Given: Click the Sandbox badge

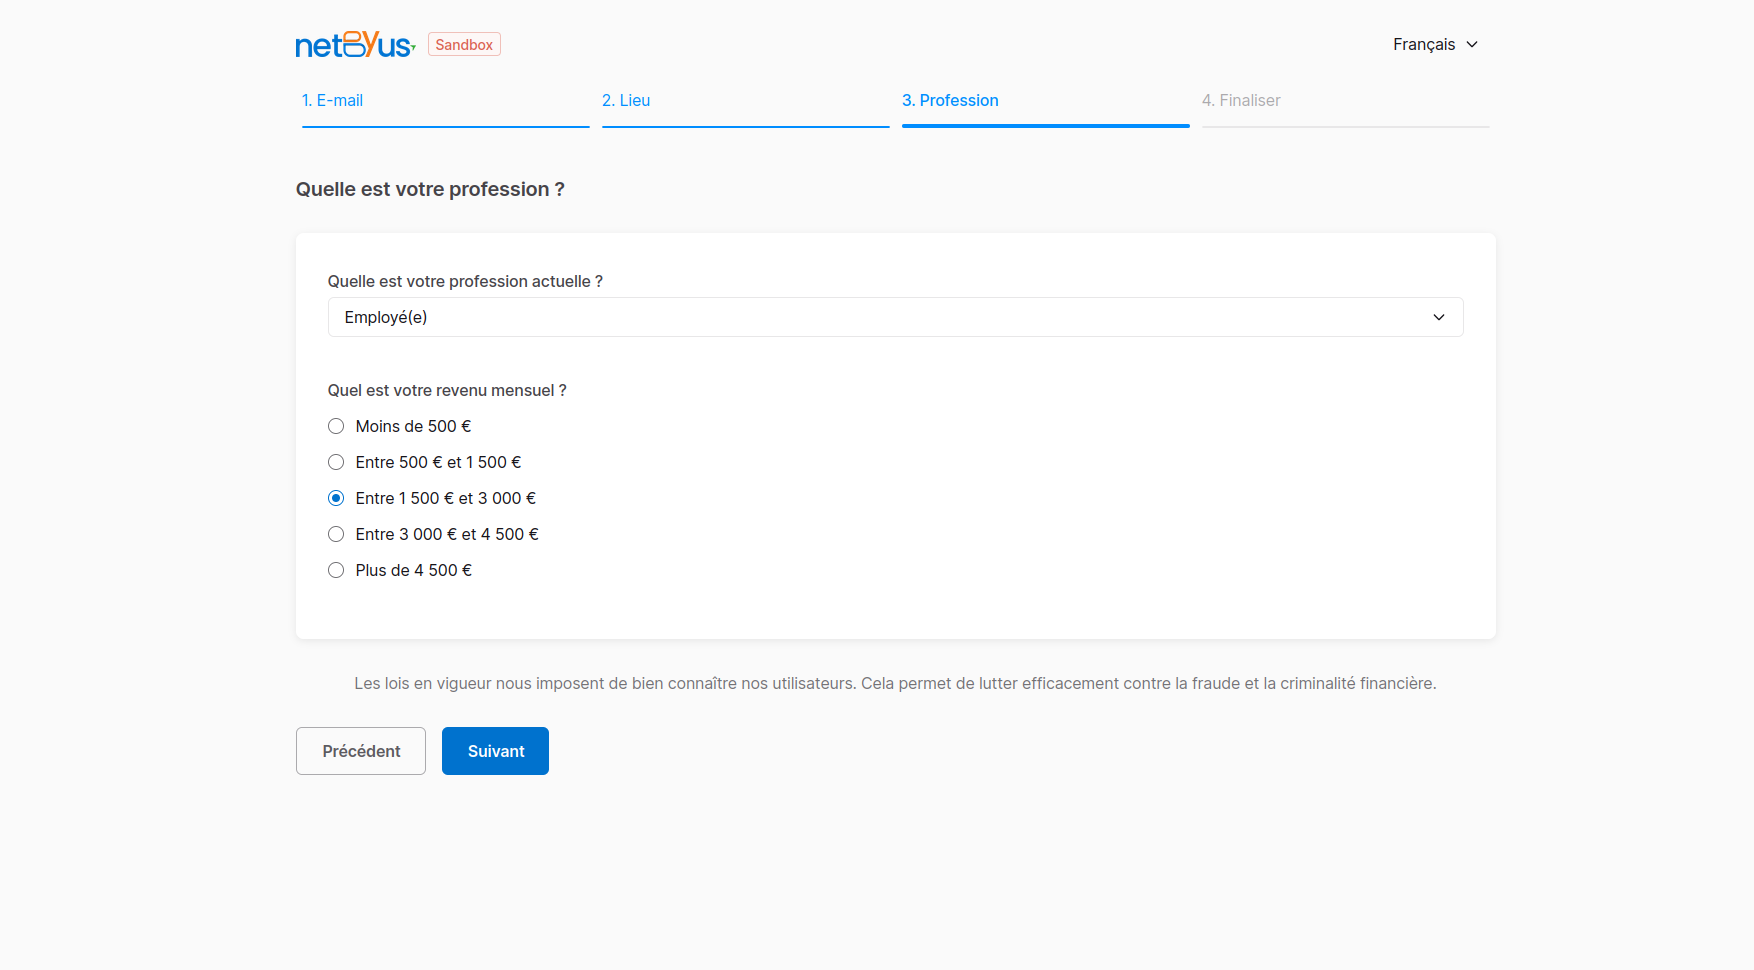Looking at the screenshot, I should pos(464,44).
